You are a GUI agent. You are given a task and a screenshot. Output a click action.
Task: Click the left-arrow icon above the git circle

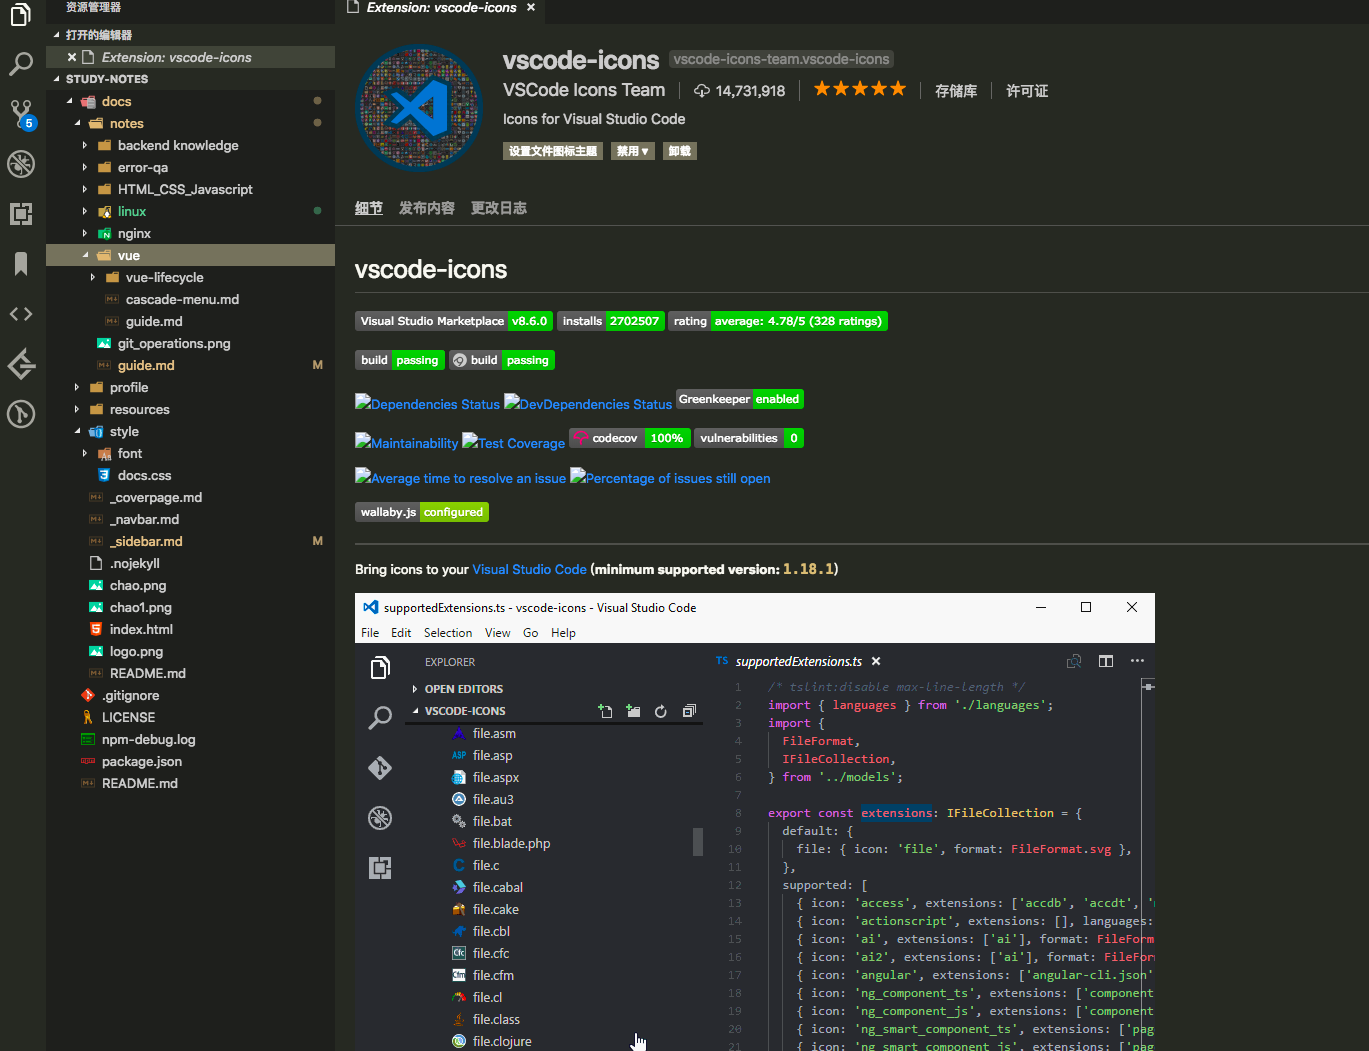point(21,364)
